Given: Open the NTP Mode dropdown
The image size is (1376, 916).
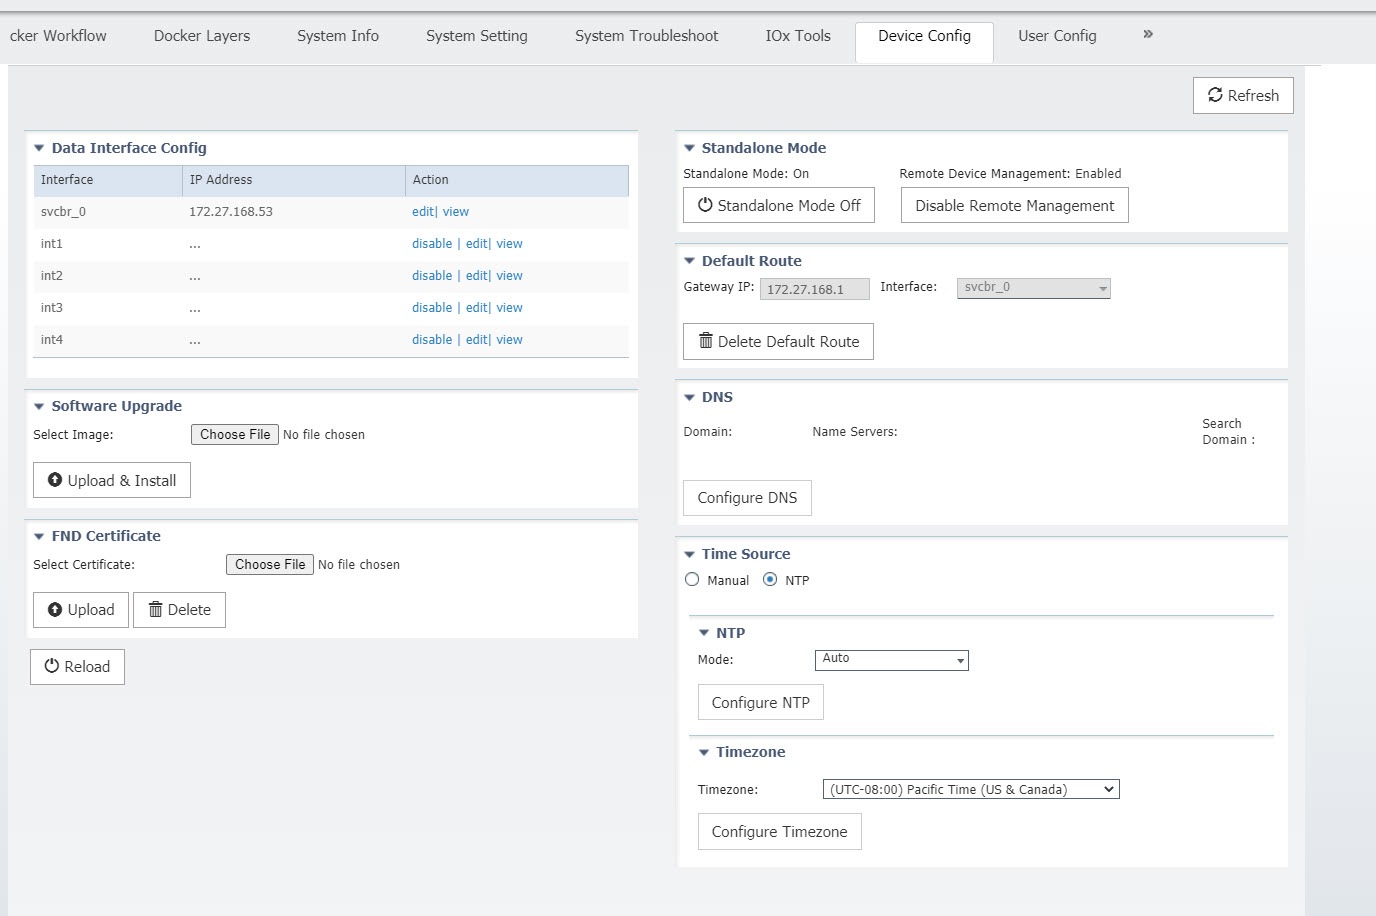Looking at the screenshot, I should (x=891, y=660).
